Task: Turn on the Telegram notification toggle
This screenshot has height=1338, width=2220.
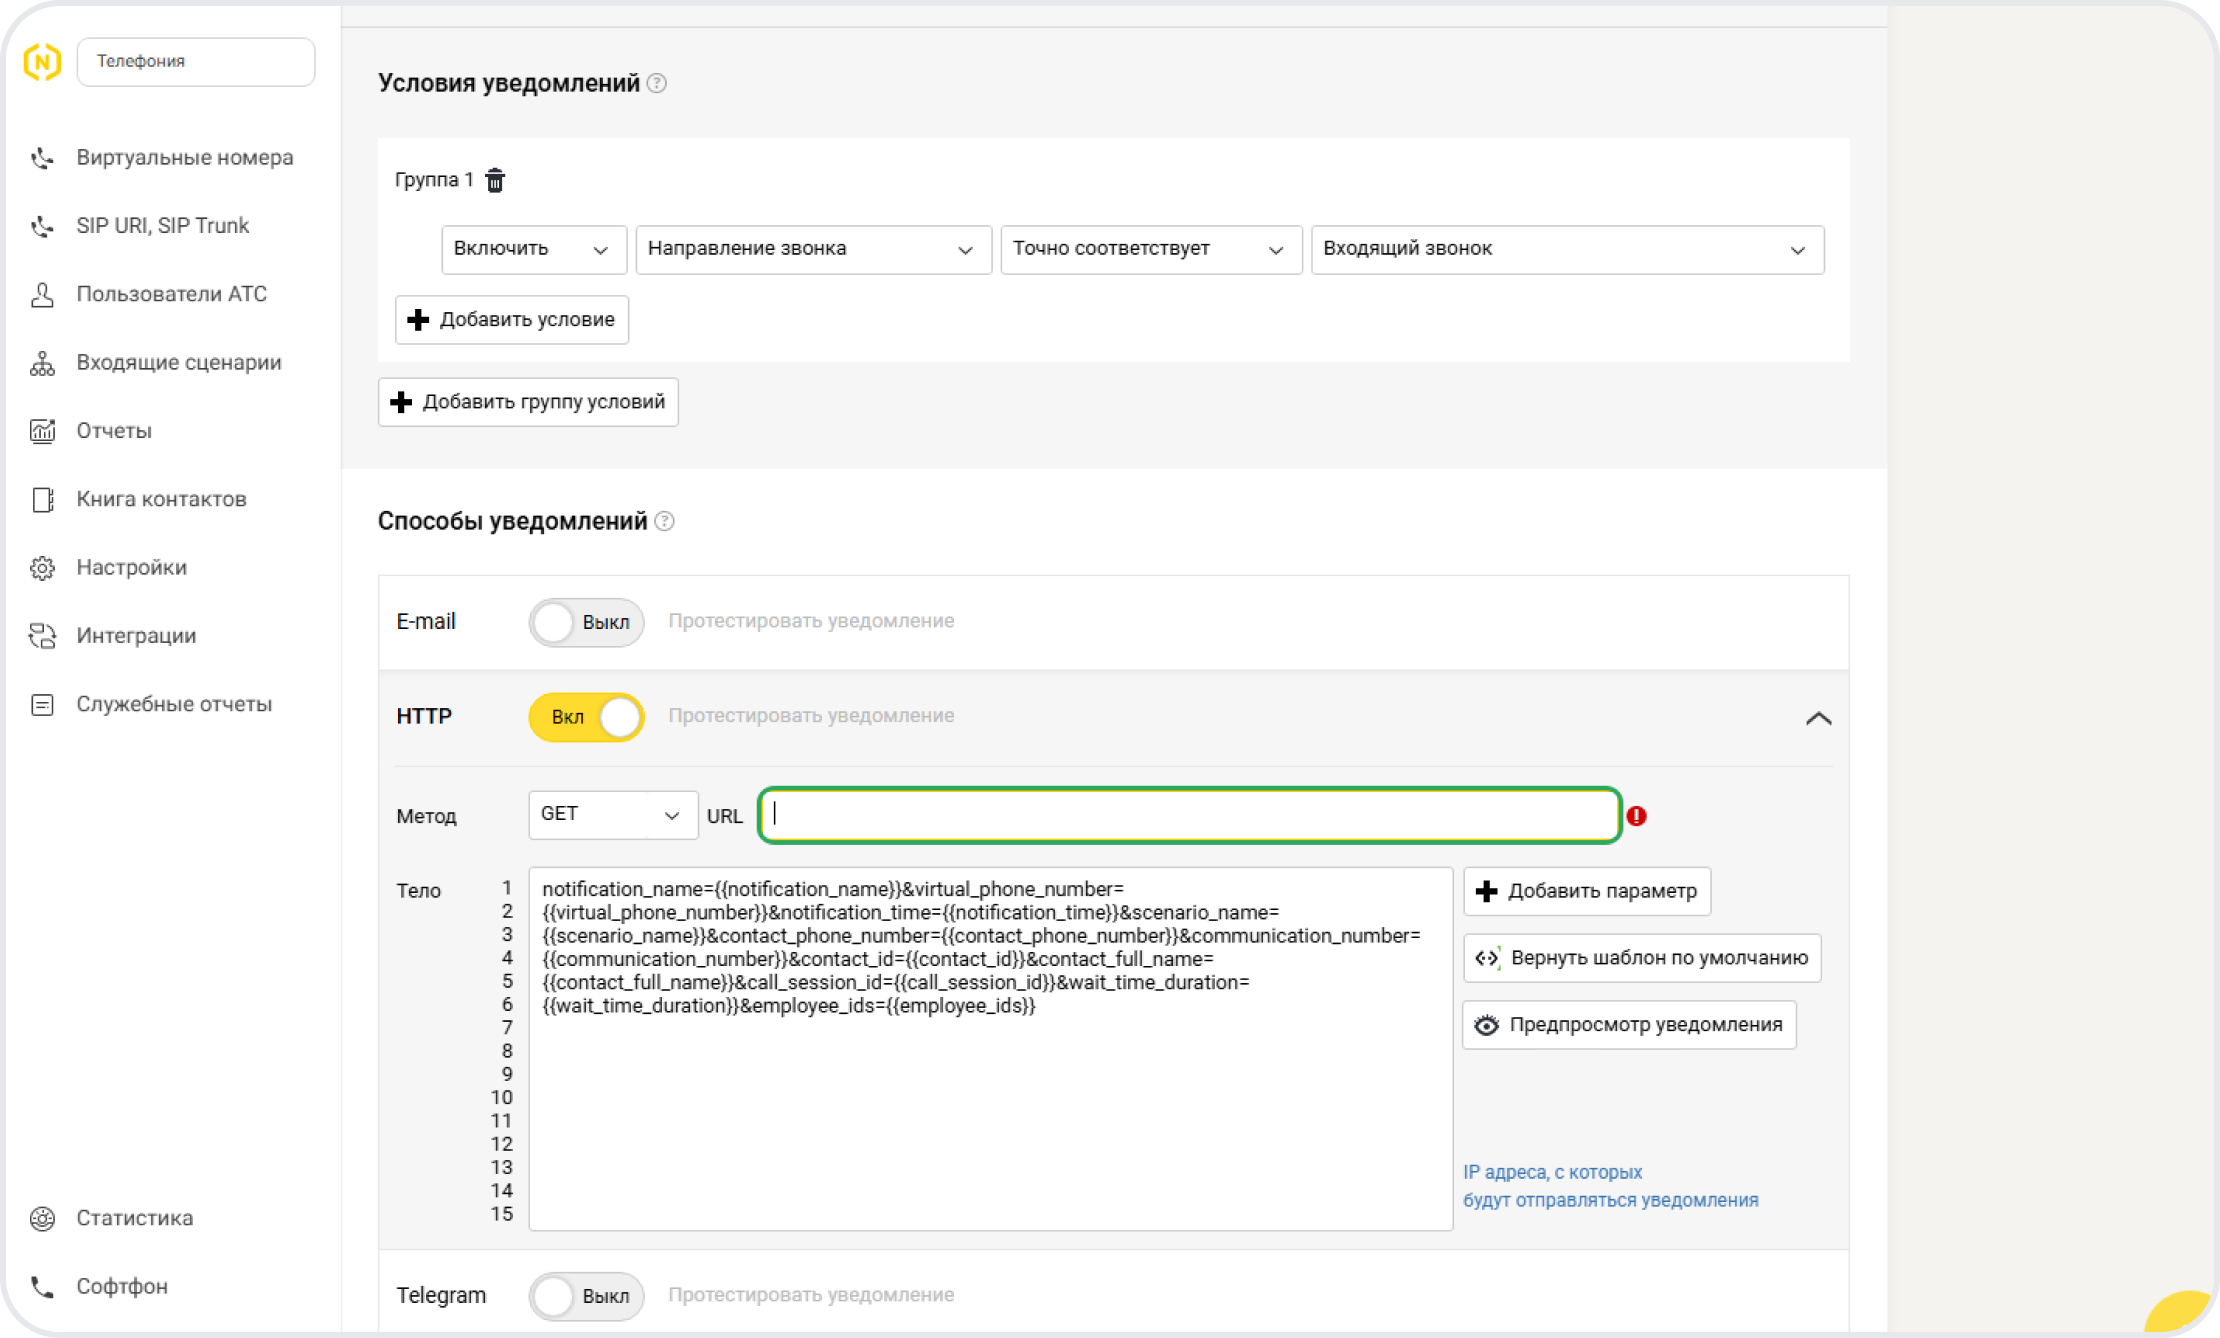Action: click(586, 1296)
